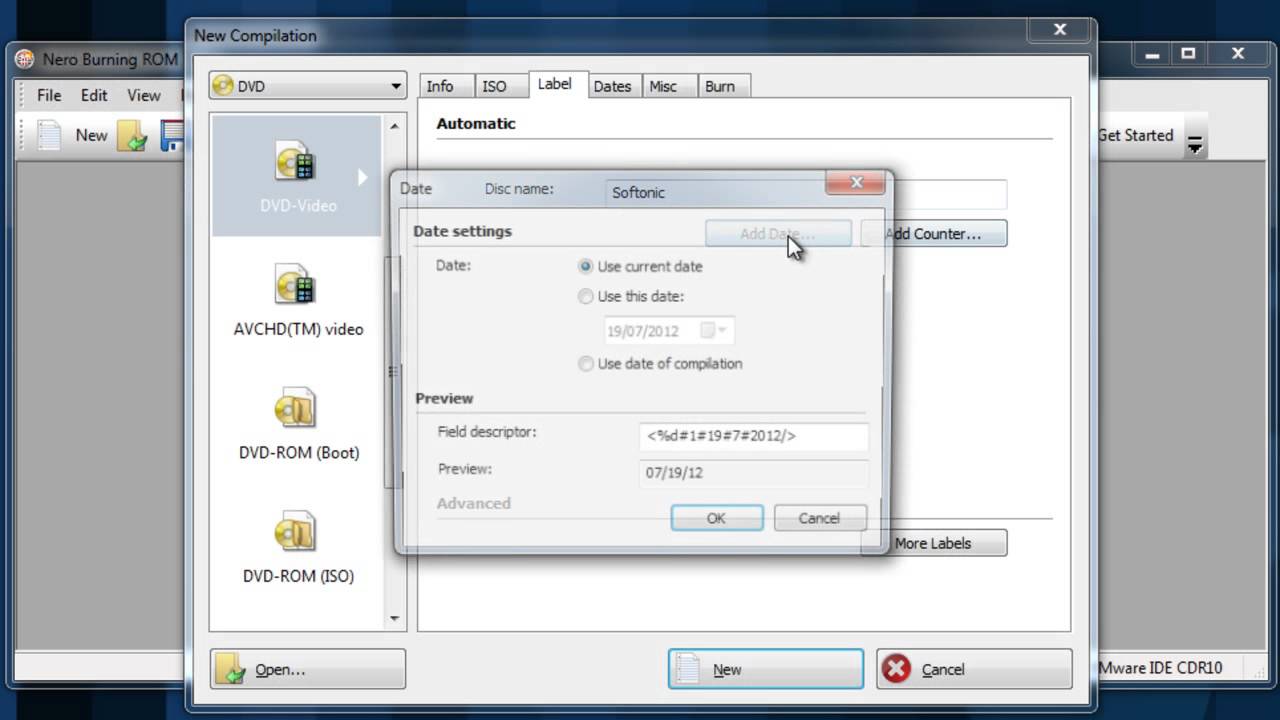Image resolution: width=1280 pixels, height=720 pixels.
Task: Switch to the Misc tab
Action: (x=663, y=86)
